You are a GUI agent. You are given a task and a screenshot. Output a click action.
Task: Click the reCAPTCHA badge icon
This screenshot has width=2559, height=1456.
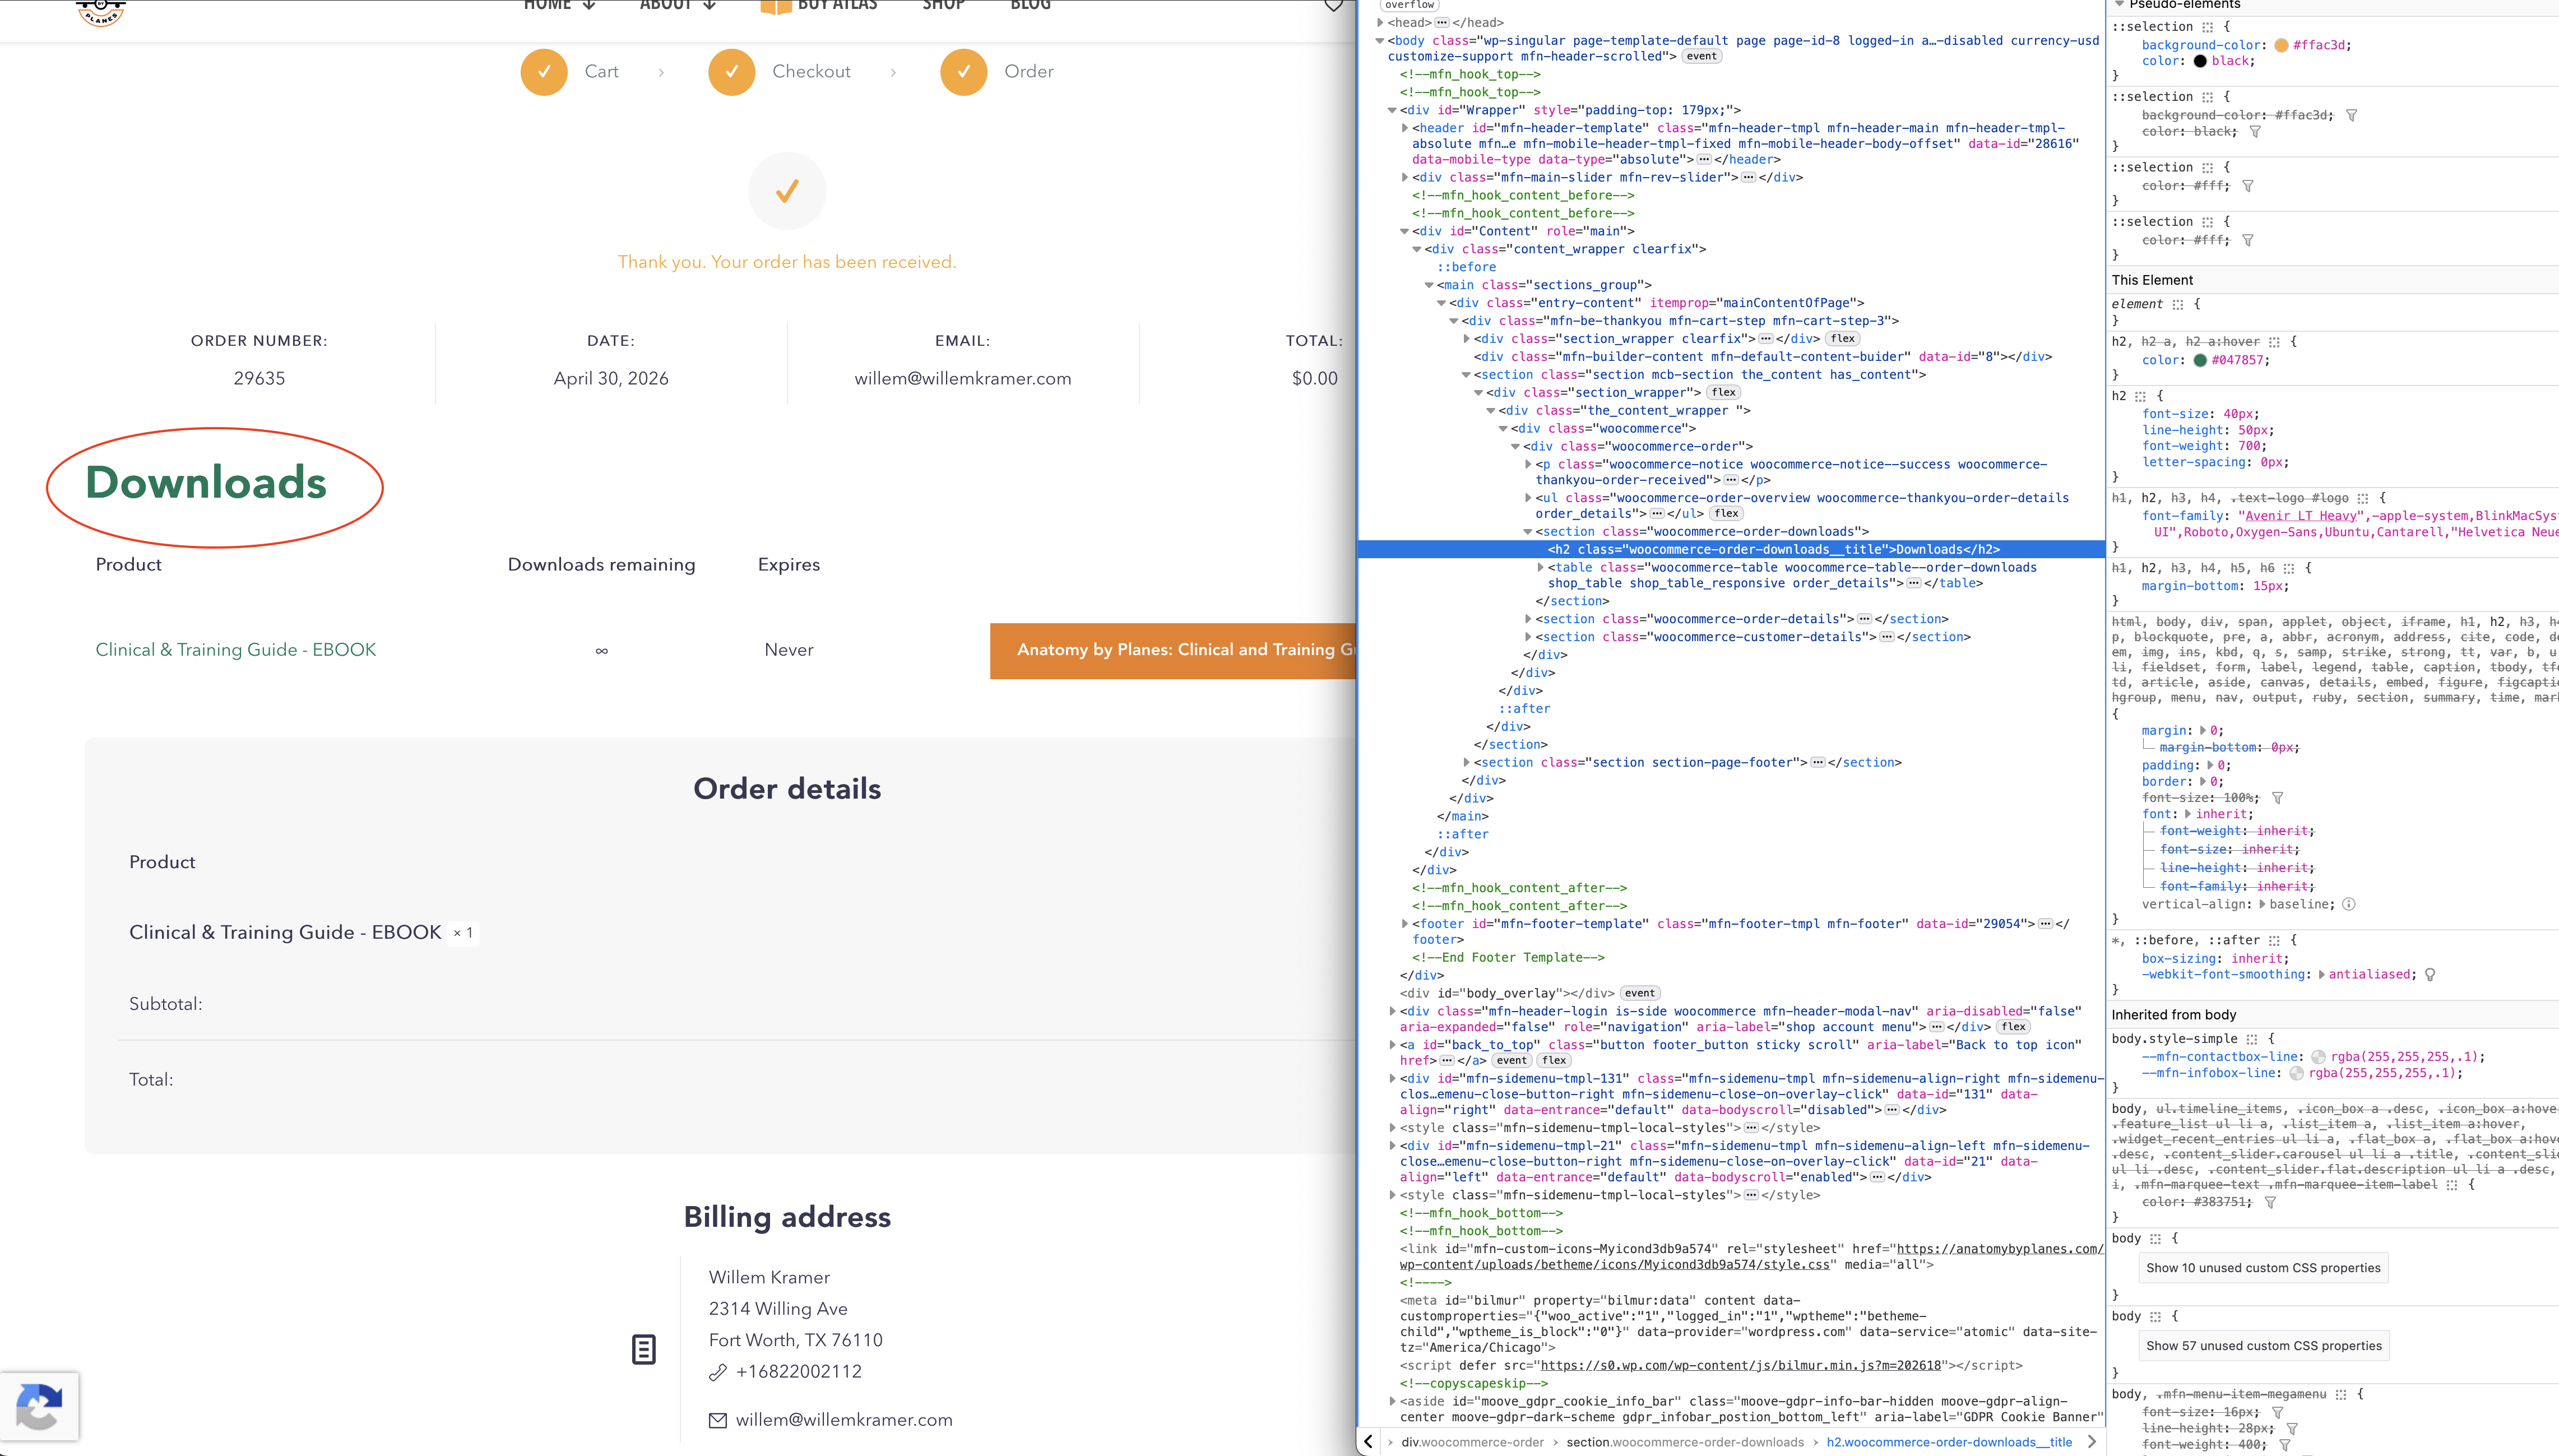click(x=39, y=1406)
